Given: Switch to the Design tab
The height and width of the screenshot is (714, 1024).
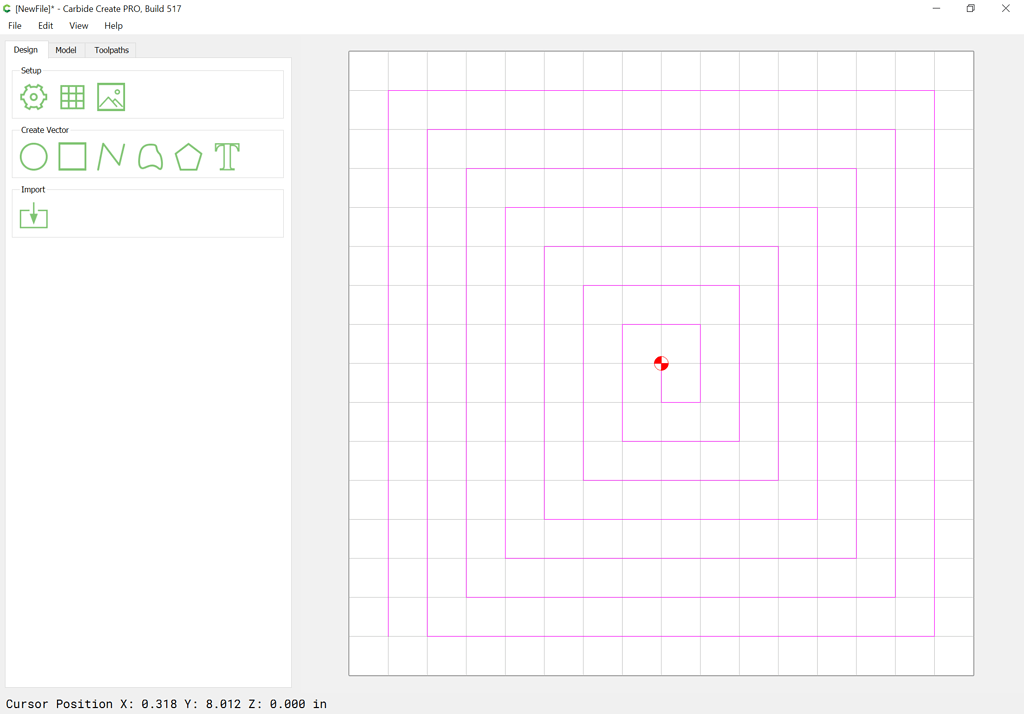Looking at the screenshot, I should point(26,50).
